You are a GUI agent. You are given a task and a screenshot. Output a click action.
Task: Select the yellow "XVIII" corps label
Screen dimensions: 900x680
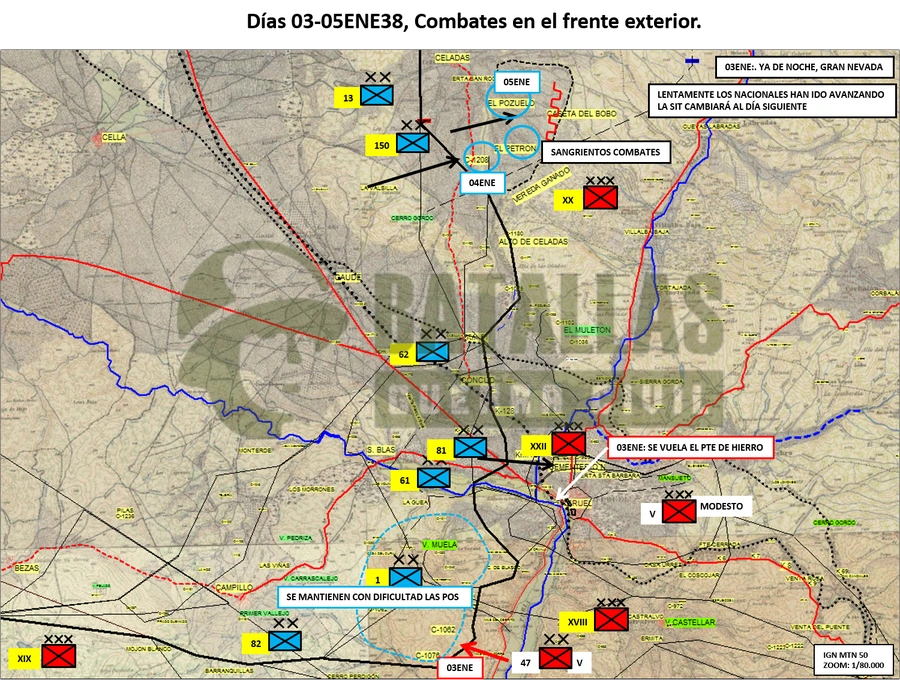pos(577,622)
